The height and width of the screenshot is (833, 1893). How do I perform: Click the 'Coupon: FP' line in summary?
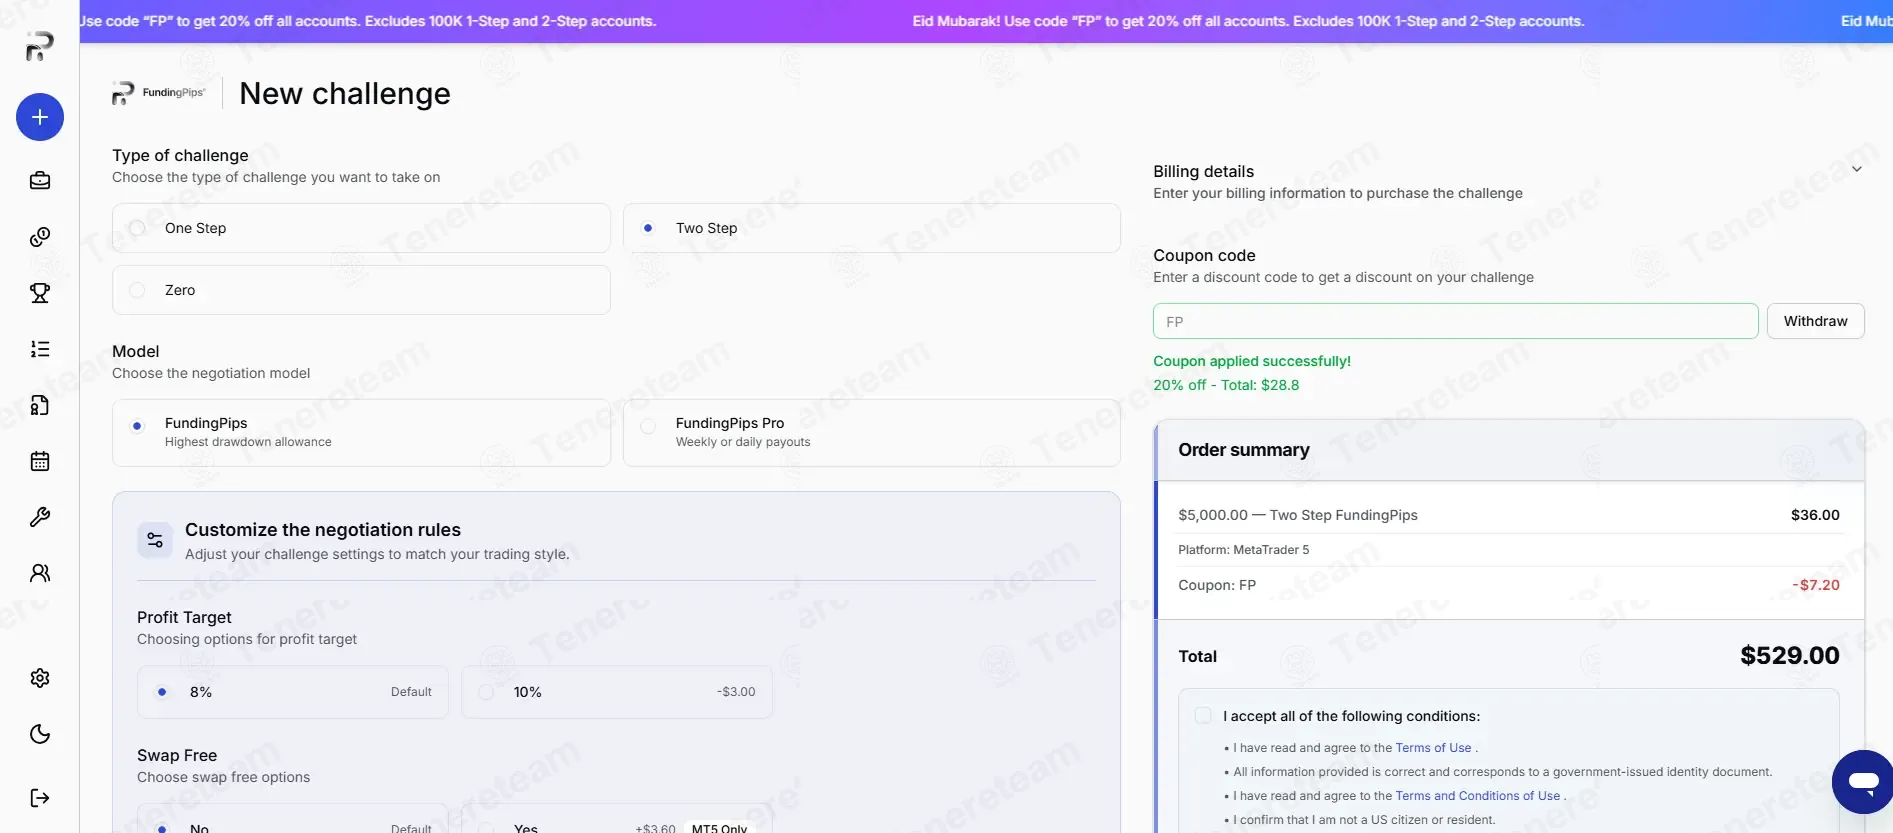coord(1216,585)
